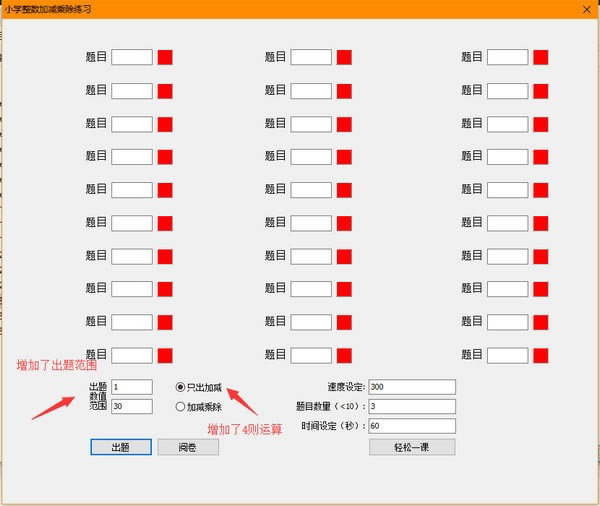Click red square in last row, right column
This screenshot has width=600, height=506.
coord(541,355)
